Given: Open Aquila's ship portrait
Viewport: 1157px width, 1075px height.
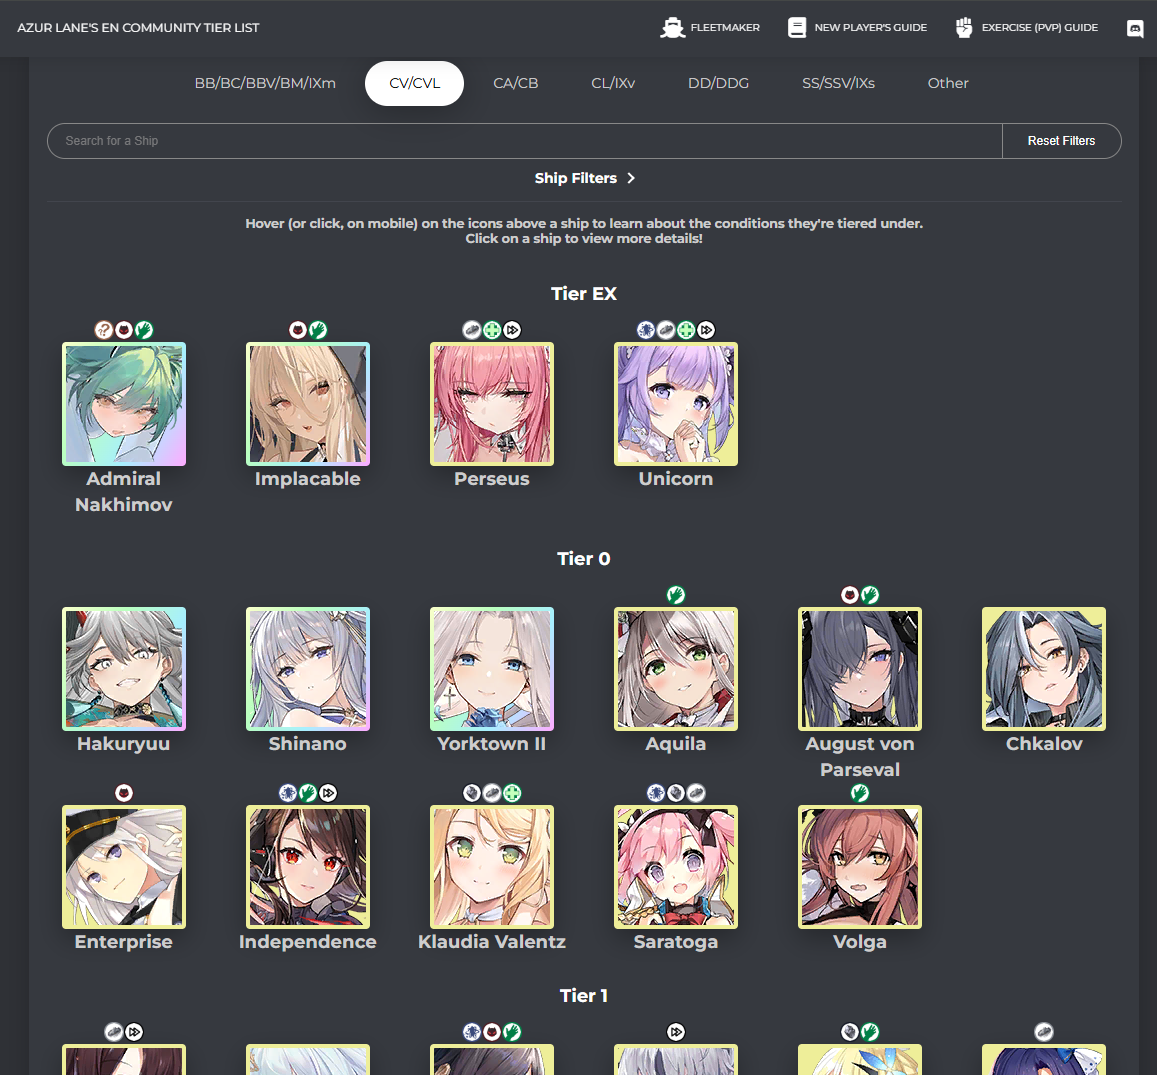Looking at the screenshot, I should 676,669.
